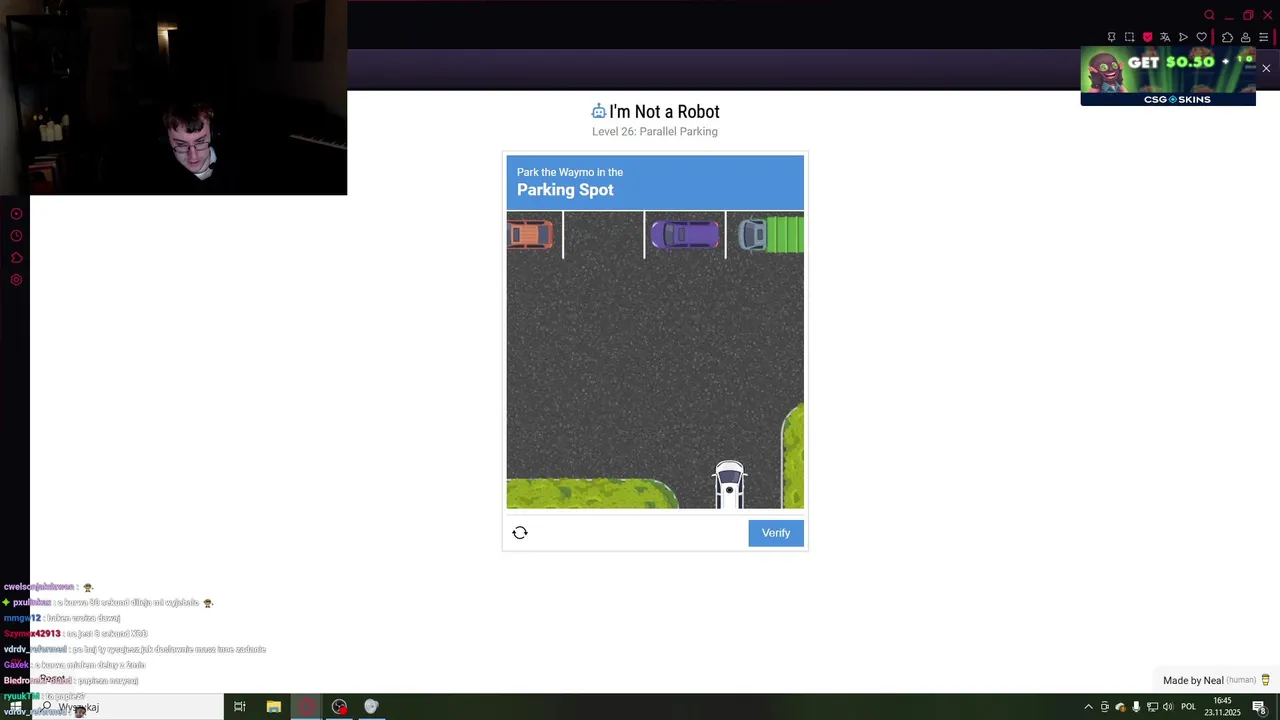
Task: Click "Level 26: Parallel Parking" subtitle
Action: coord(655,132)
